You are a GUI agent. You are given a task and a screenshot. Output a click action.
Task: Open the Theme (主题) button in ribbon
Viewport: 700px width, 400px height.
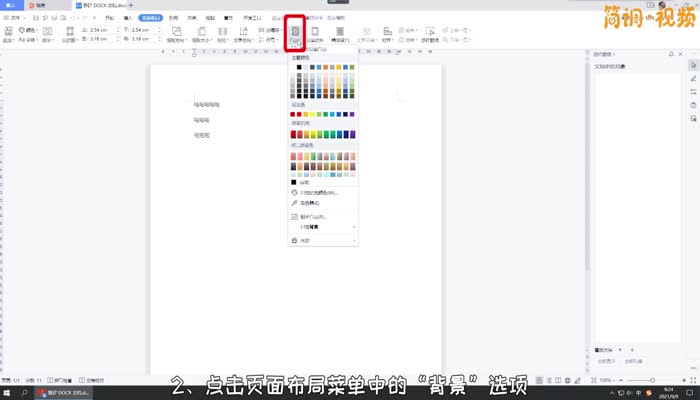[x=9, y=35]
